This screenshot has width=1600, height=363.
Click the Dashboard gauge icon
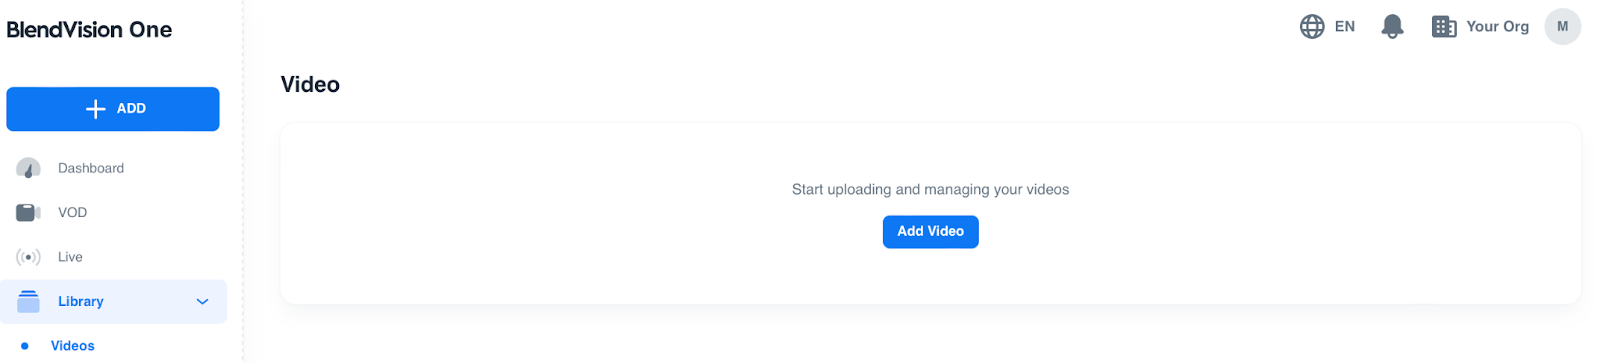28,168
